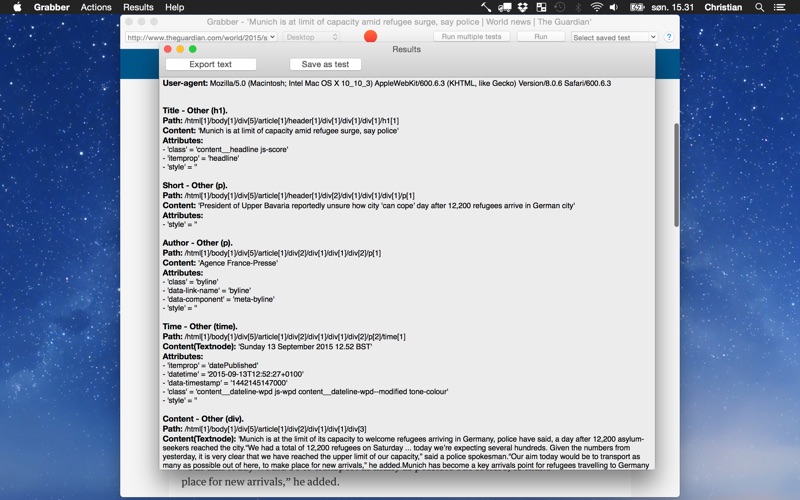Click the red record indicator button

(370, 37)
